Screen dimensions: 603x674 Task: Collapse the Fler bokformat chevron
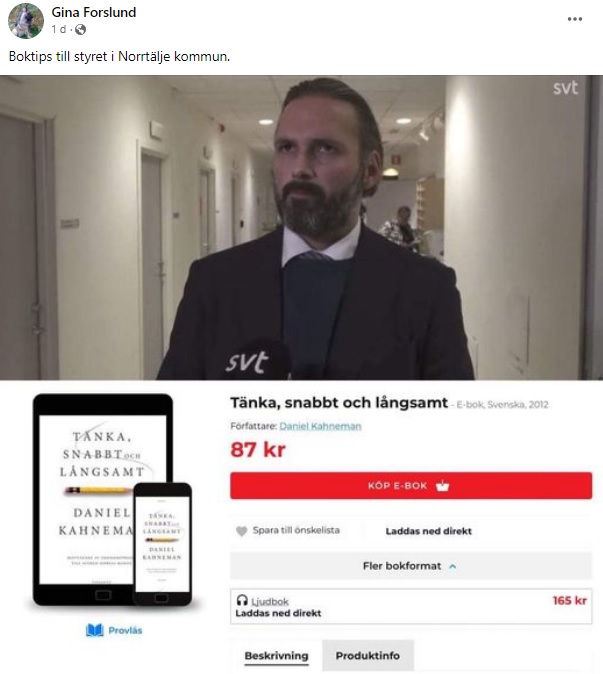click(x=453, y=566)
